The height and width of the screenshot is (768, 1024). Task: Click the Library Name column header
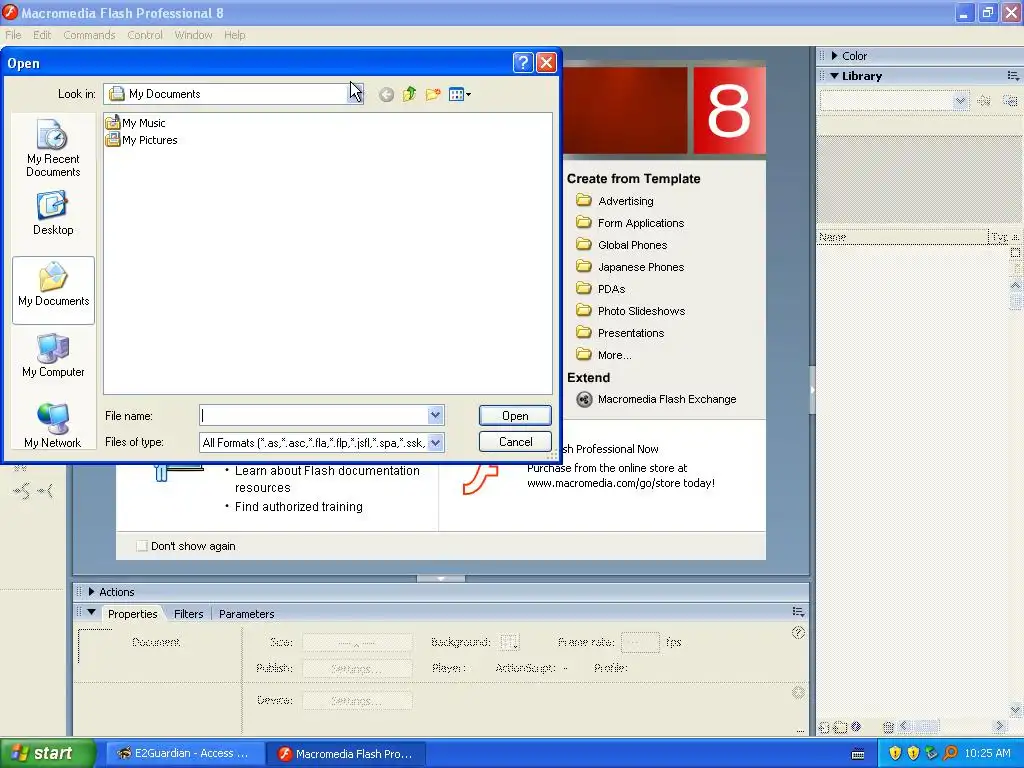902,237
